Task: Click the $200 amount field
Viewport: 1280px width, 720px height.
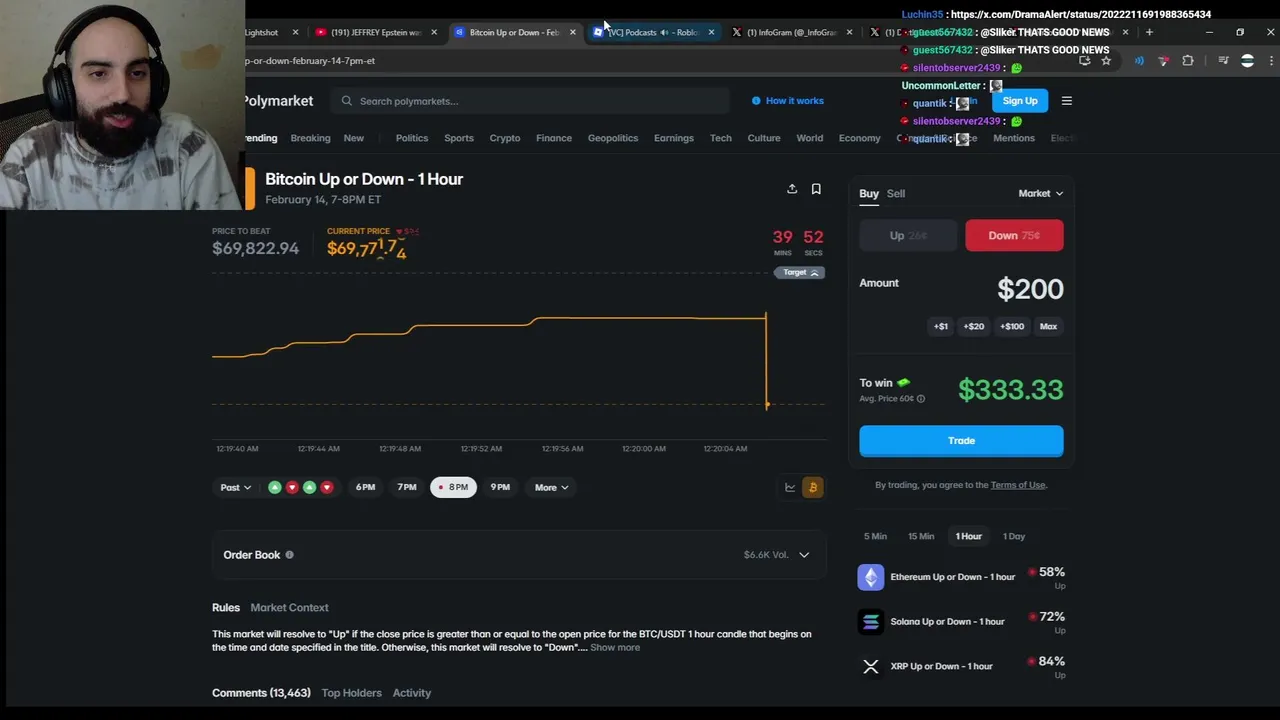Action: [x=1030, y=289]
